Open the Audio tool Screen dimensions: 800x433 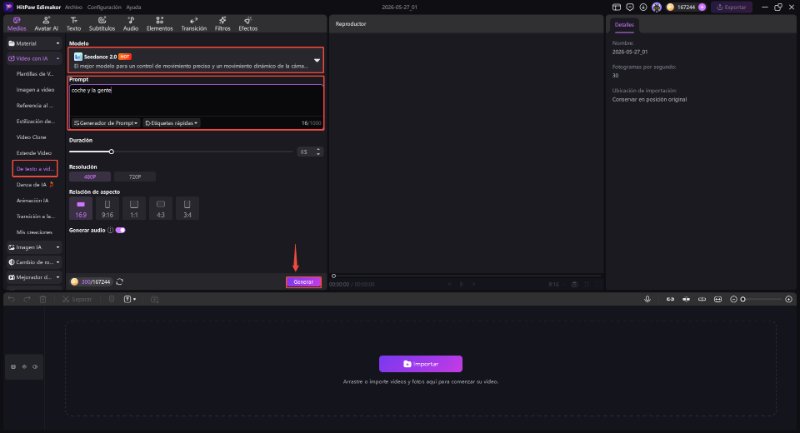[x=131, y=24]
